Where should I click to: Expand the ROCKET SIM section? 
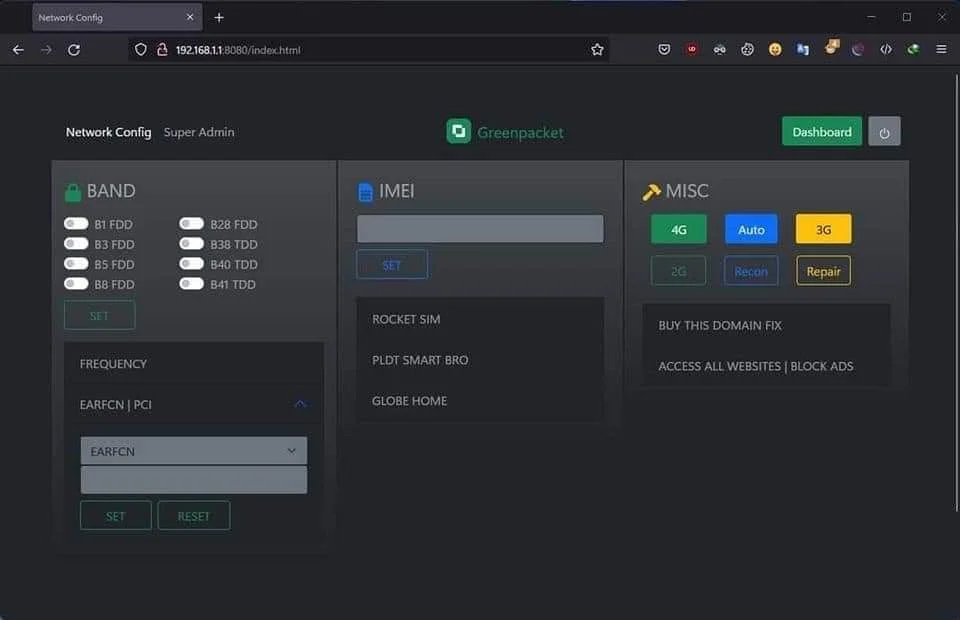tap(480, 319)
